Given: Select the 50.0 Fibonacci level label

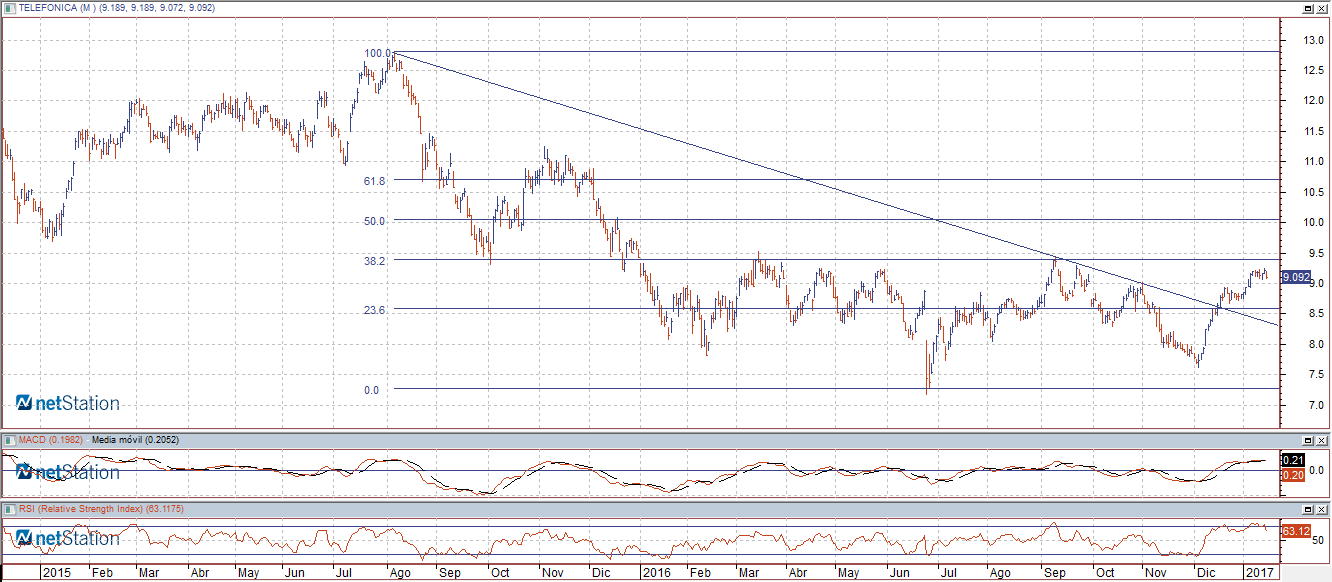Looking at the screenshot, I should [x=375, y=221].
